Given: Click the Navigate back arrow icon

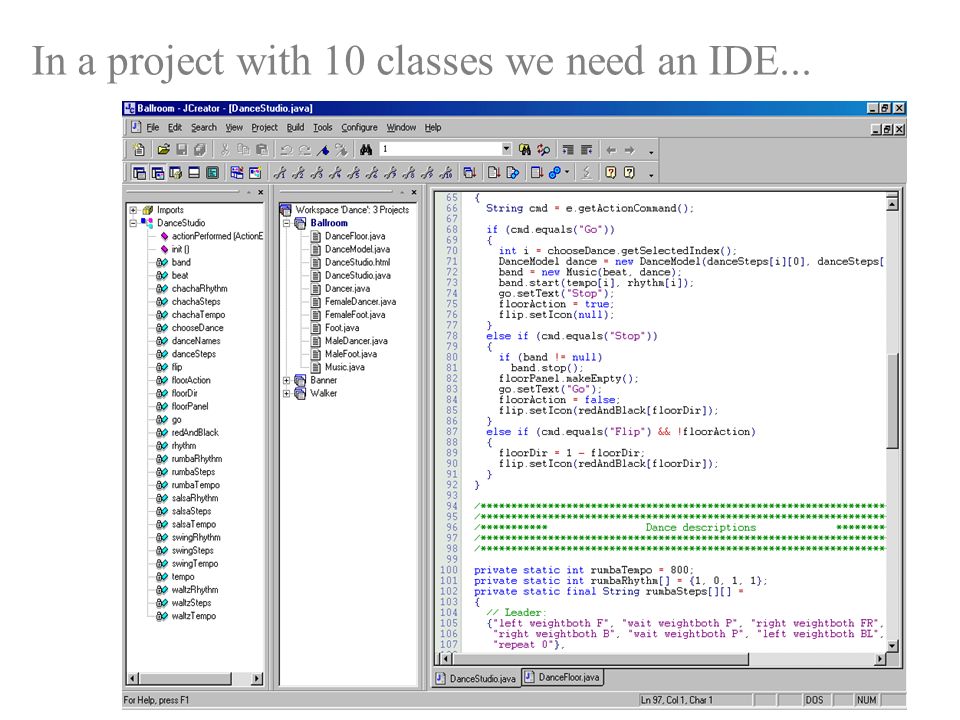Looking at the screenshot, I should pos(611,149).
